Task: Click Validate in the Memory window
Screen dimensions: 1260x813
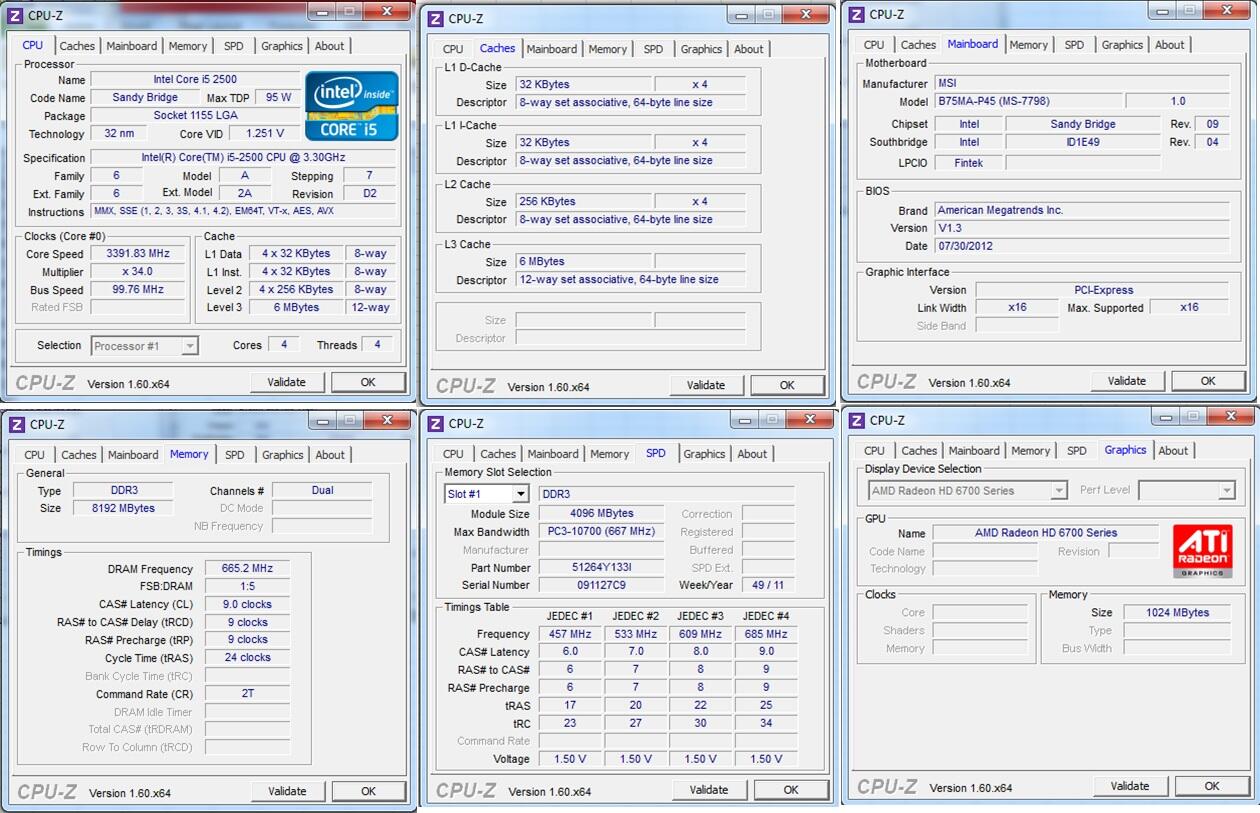Action: [x=287, y=791]
